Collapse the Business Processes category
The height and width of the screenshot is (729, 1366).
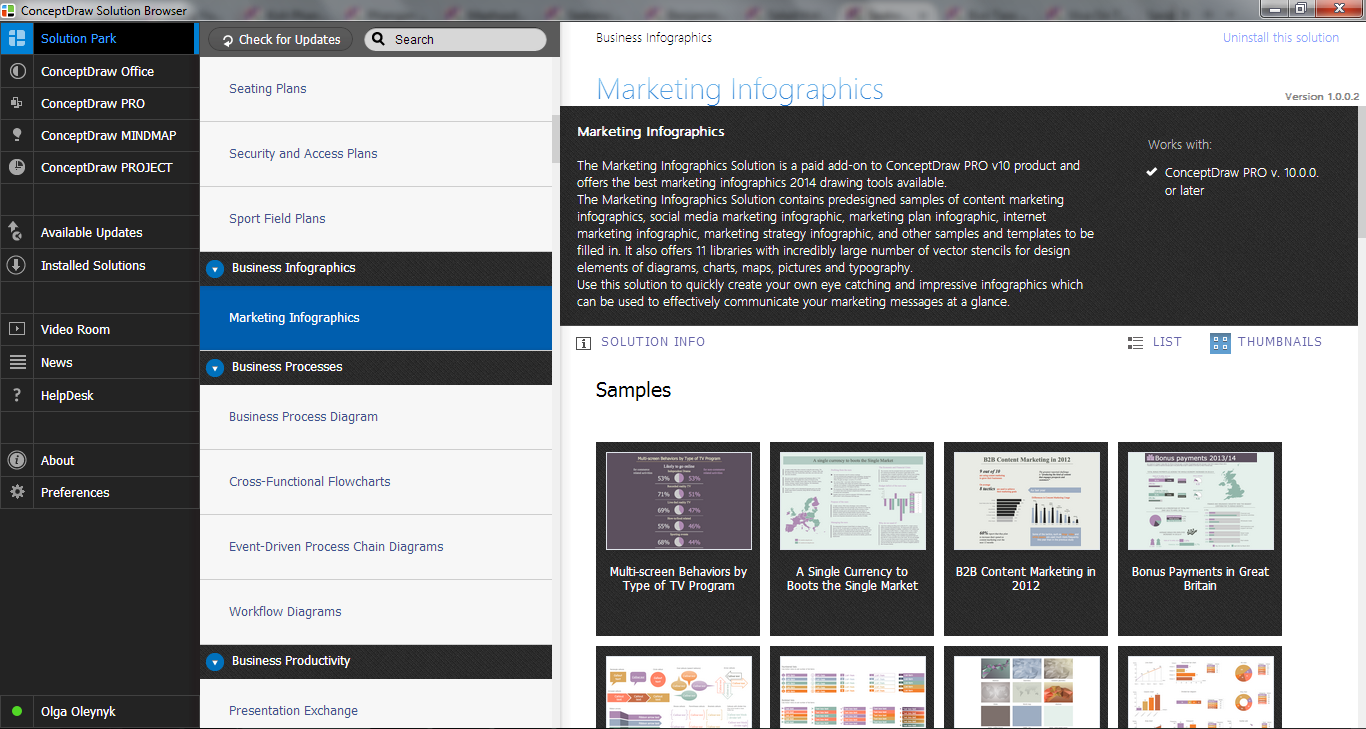click(214, 368)
